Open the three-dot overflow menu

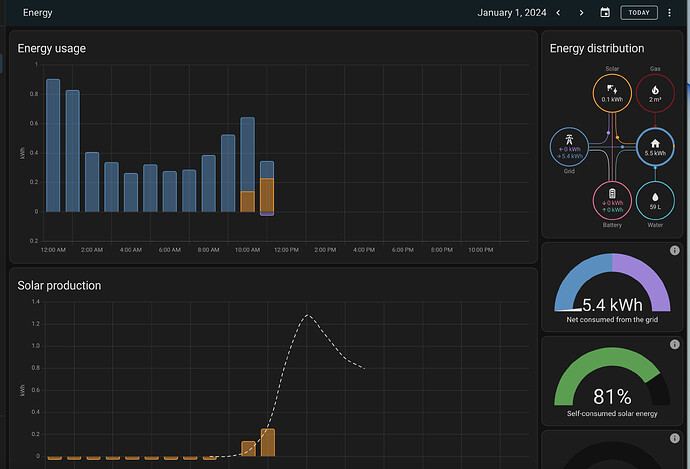point(669,13)
